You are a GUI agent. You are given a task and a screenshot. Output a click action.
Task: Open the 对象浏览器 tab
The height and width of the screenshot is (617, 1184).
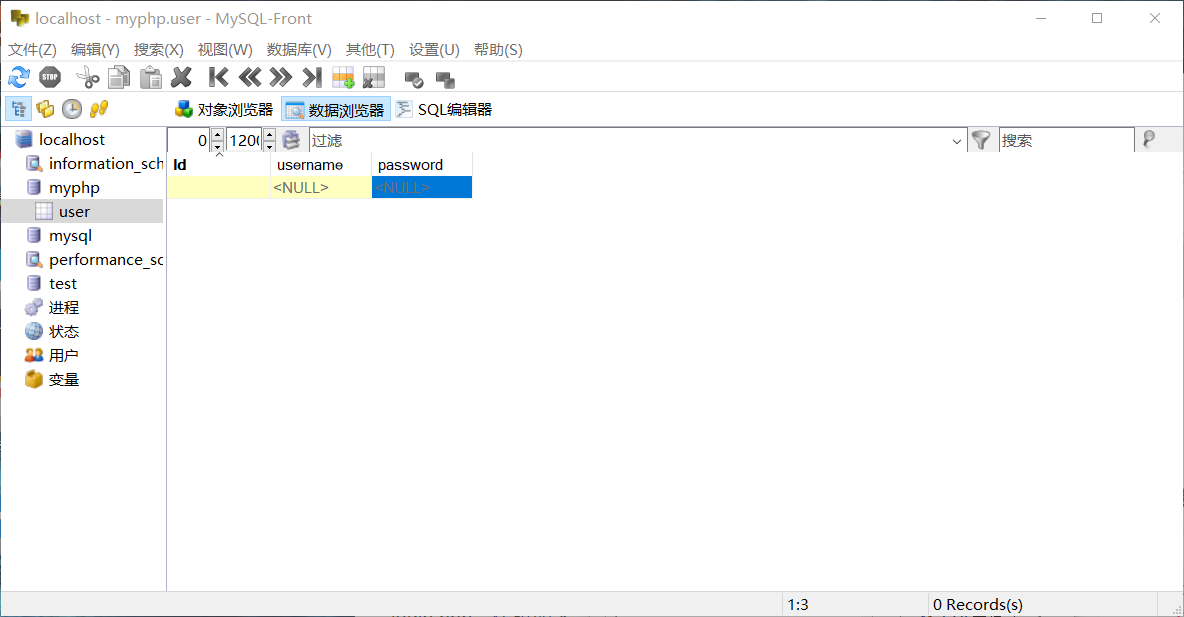click(224, 110)
